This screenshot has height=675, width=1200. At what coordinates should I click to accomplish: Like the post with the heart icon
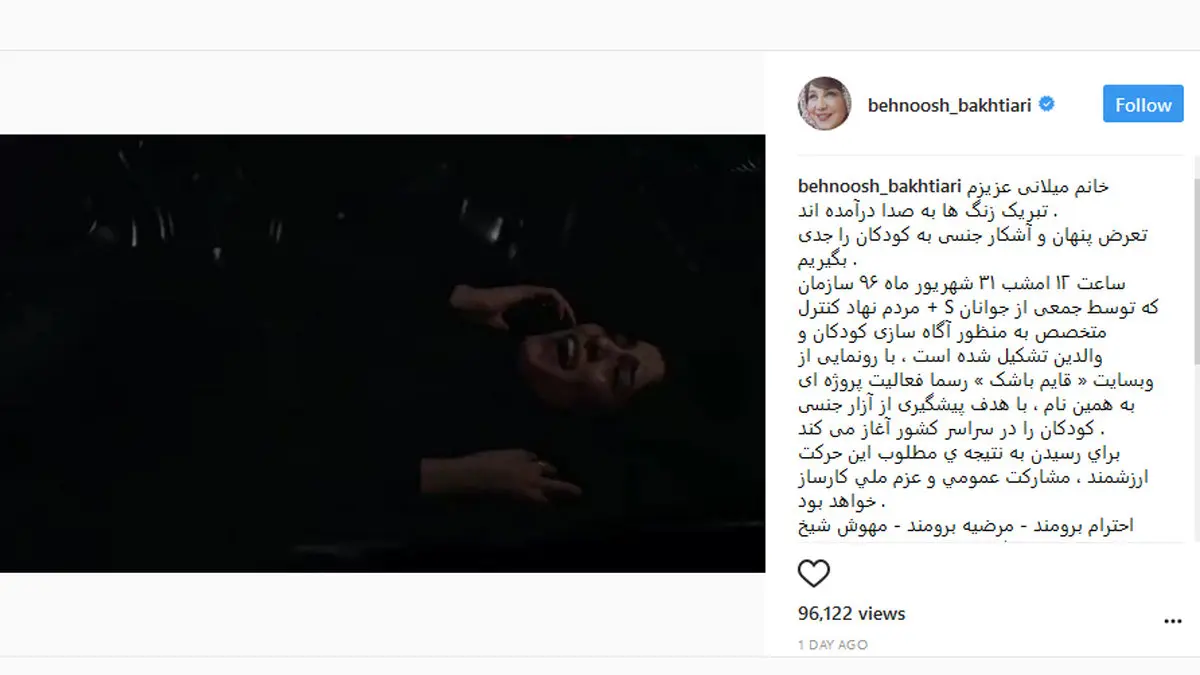click(814, 573)
